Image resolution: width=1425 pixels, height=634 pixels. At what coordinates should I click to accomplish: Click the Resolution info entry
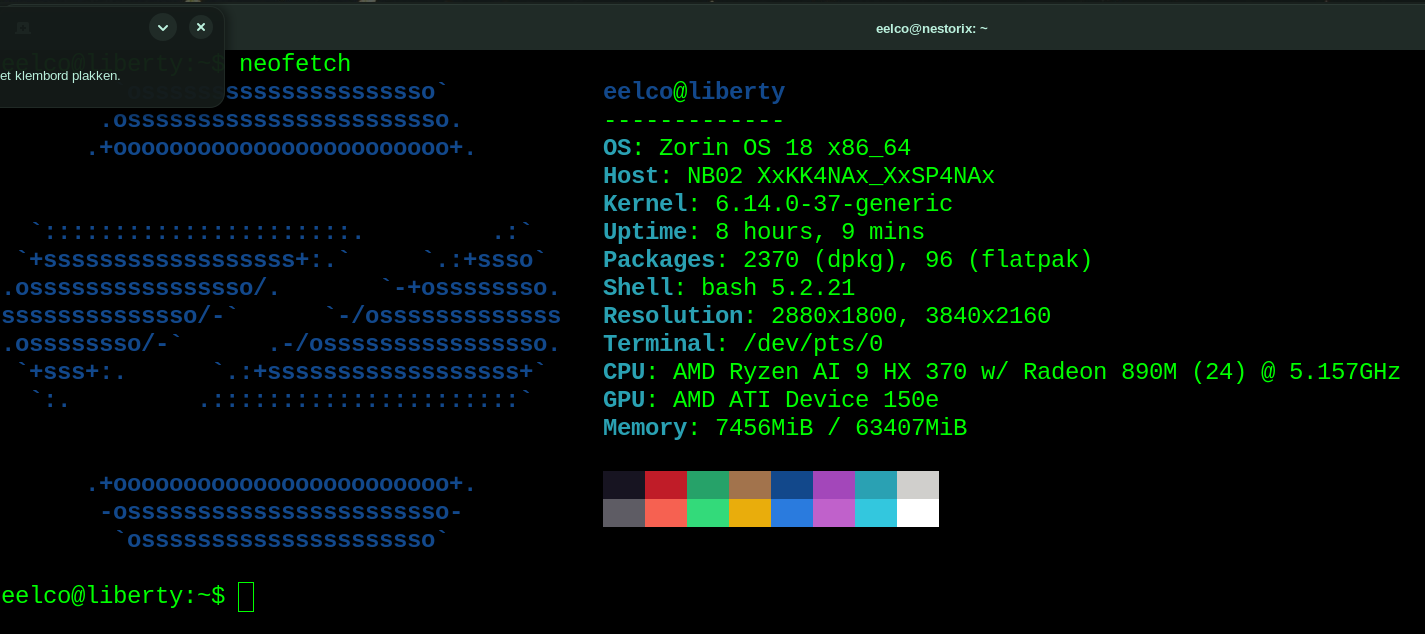[827, 315]
